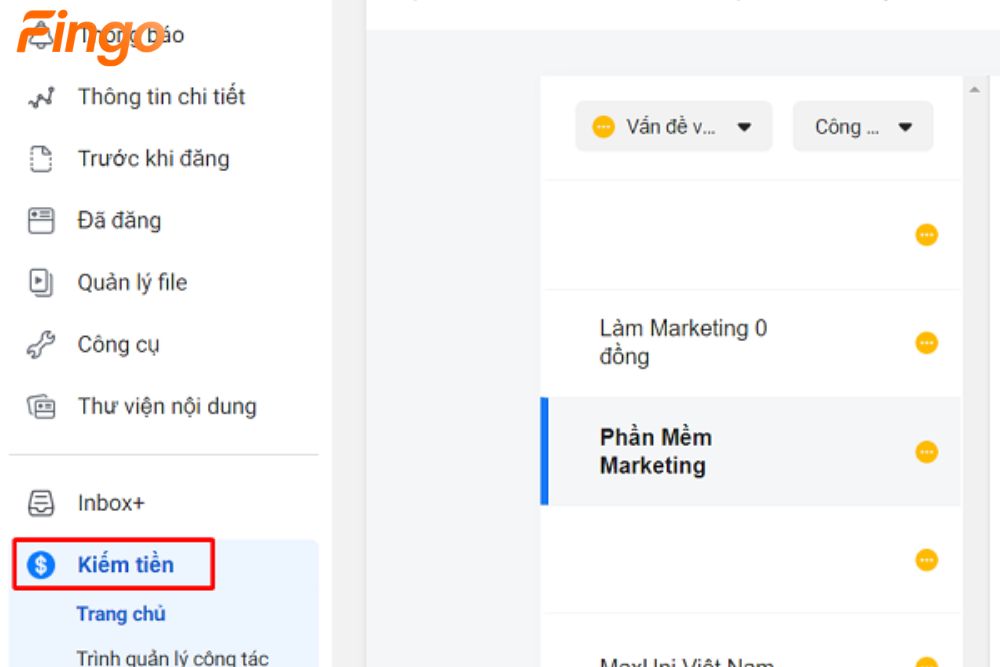Click the Công cụ wrench icon
Screen dimensions: 1000x667
[41, 345]
